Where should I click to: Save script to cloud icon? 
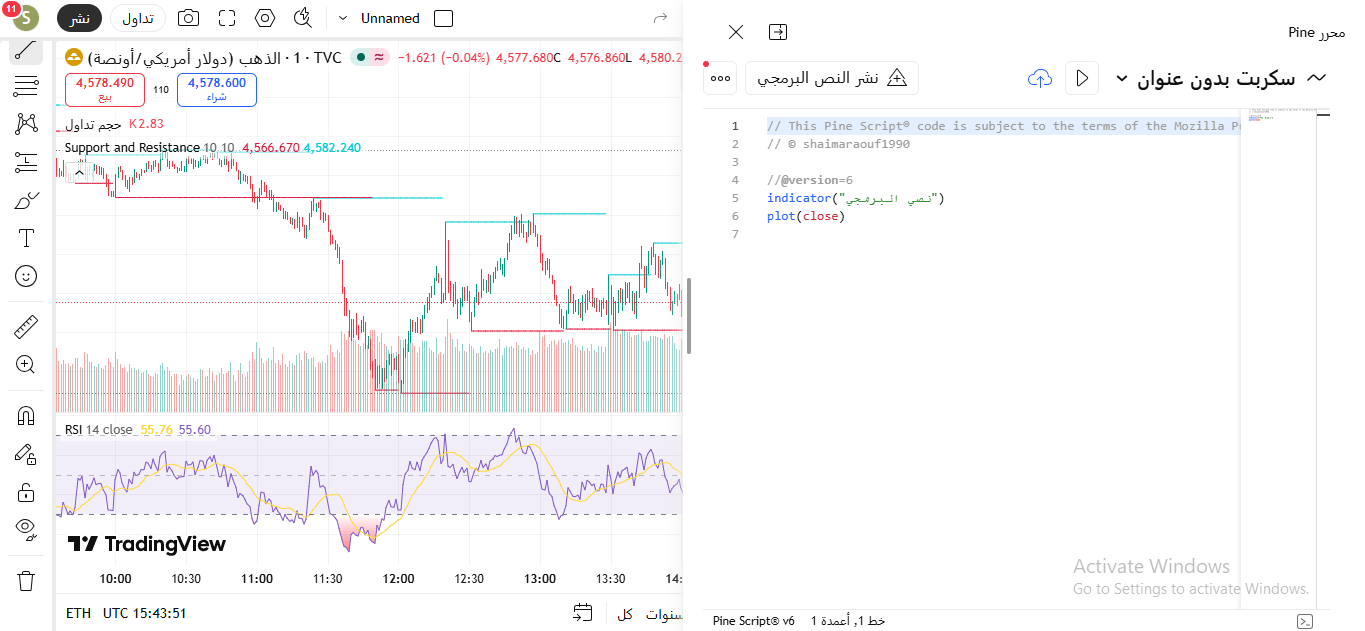pyautogui.click(x=1040, y=78)
